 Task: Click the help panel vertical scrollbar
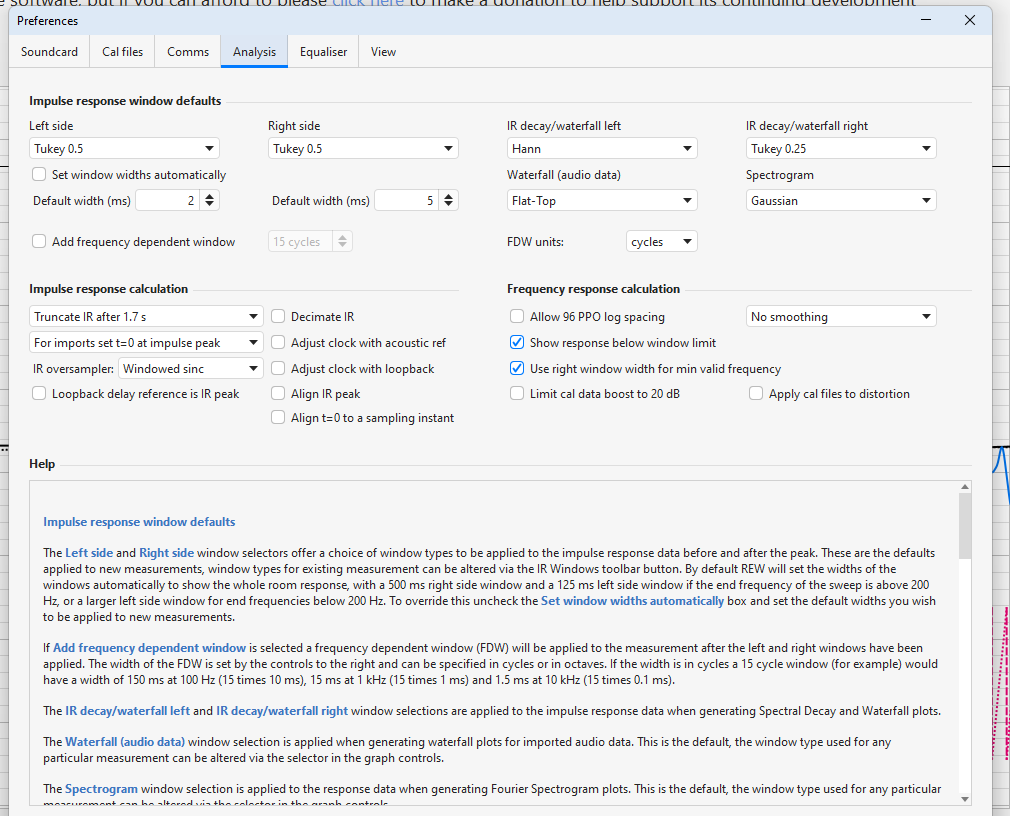pyautogui.click(x=964, y=527)
